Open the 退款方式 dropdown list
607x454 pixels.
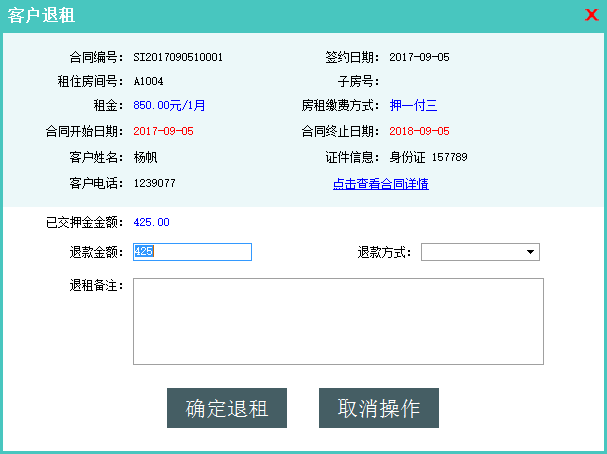point(480,252)
